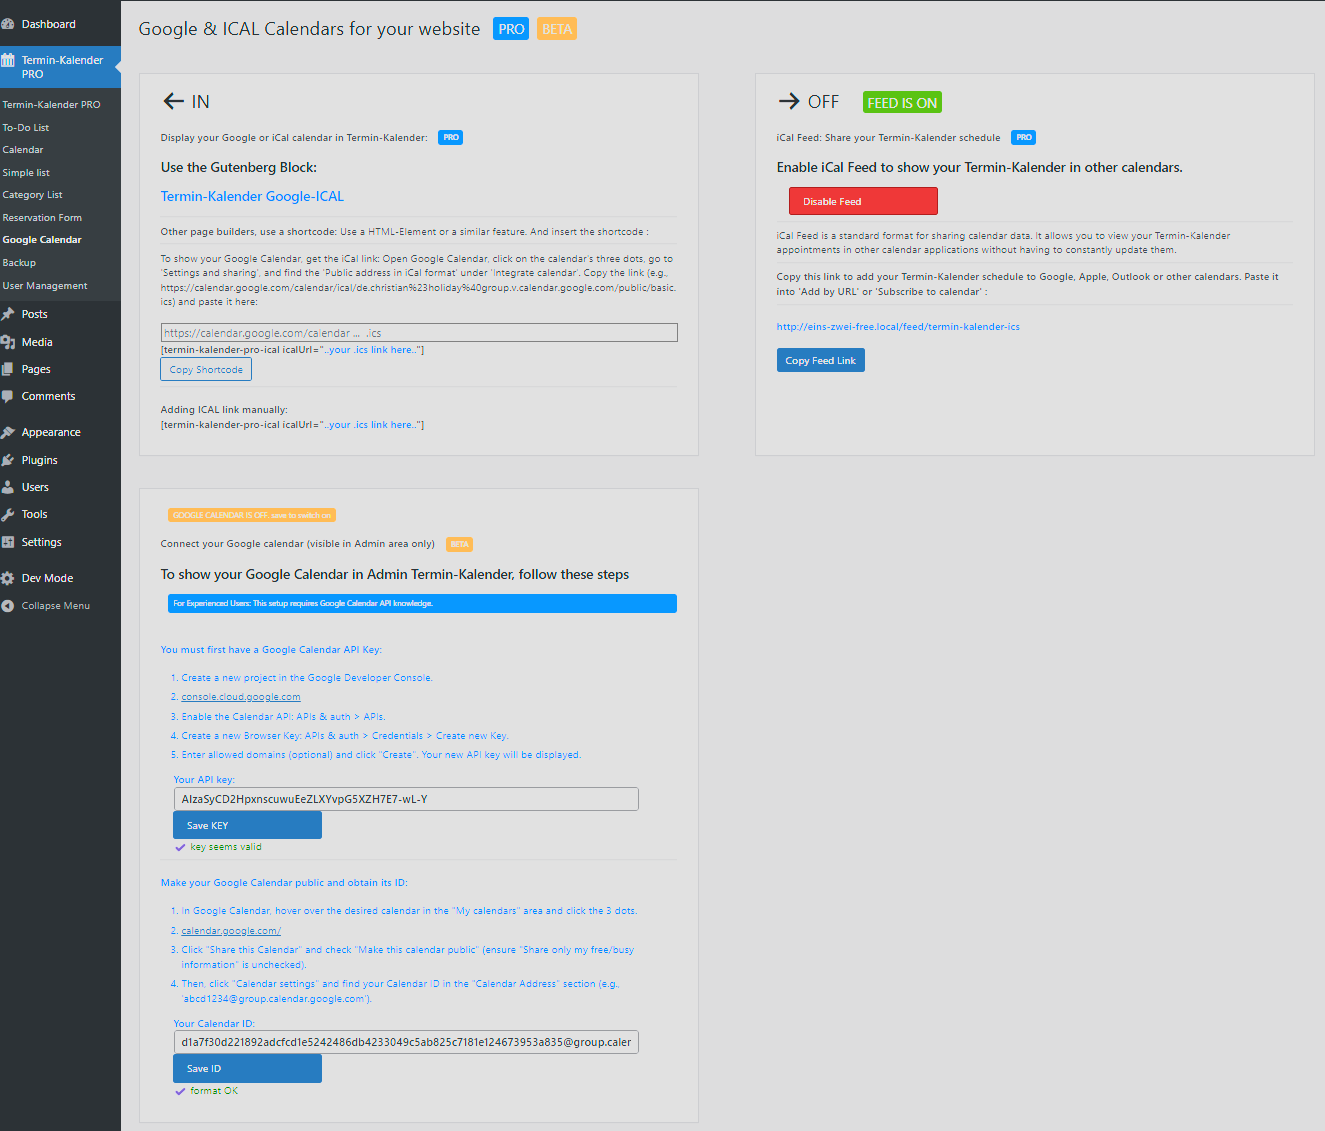This screenshot has height=1131, width=1325.
Task: Click the small BETA badge after 'Connect your Google calendar'
Action: click(x=459, y=545)
